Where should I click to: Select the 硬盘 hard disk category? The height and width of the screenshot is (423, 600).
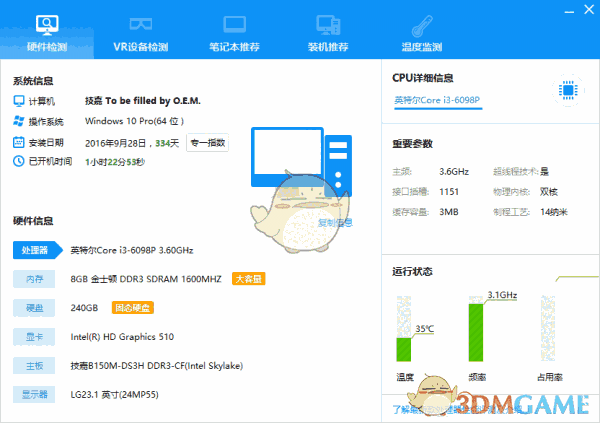tap(34, 308)
